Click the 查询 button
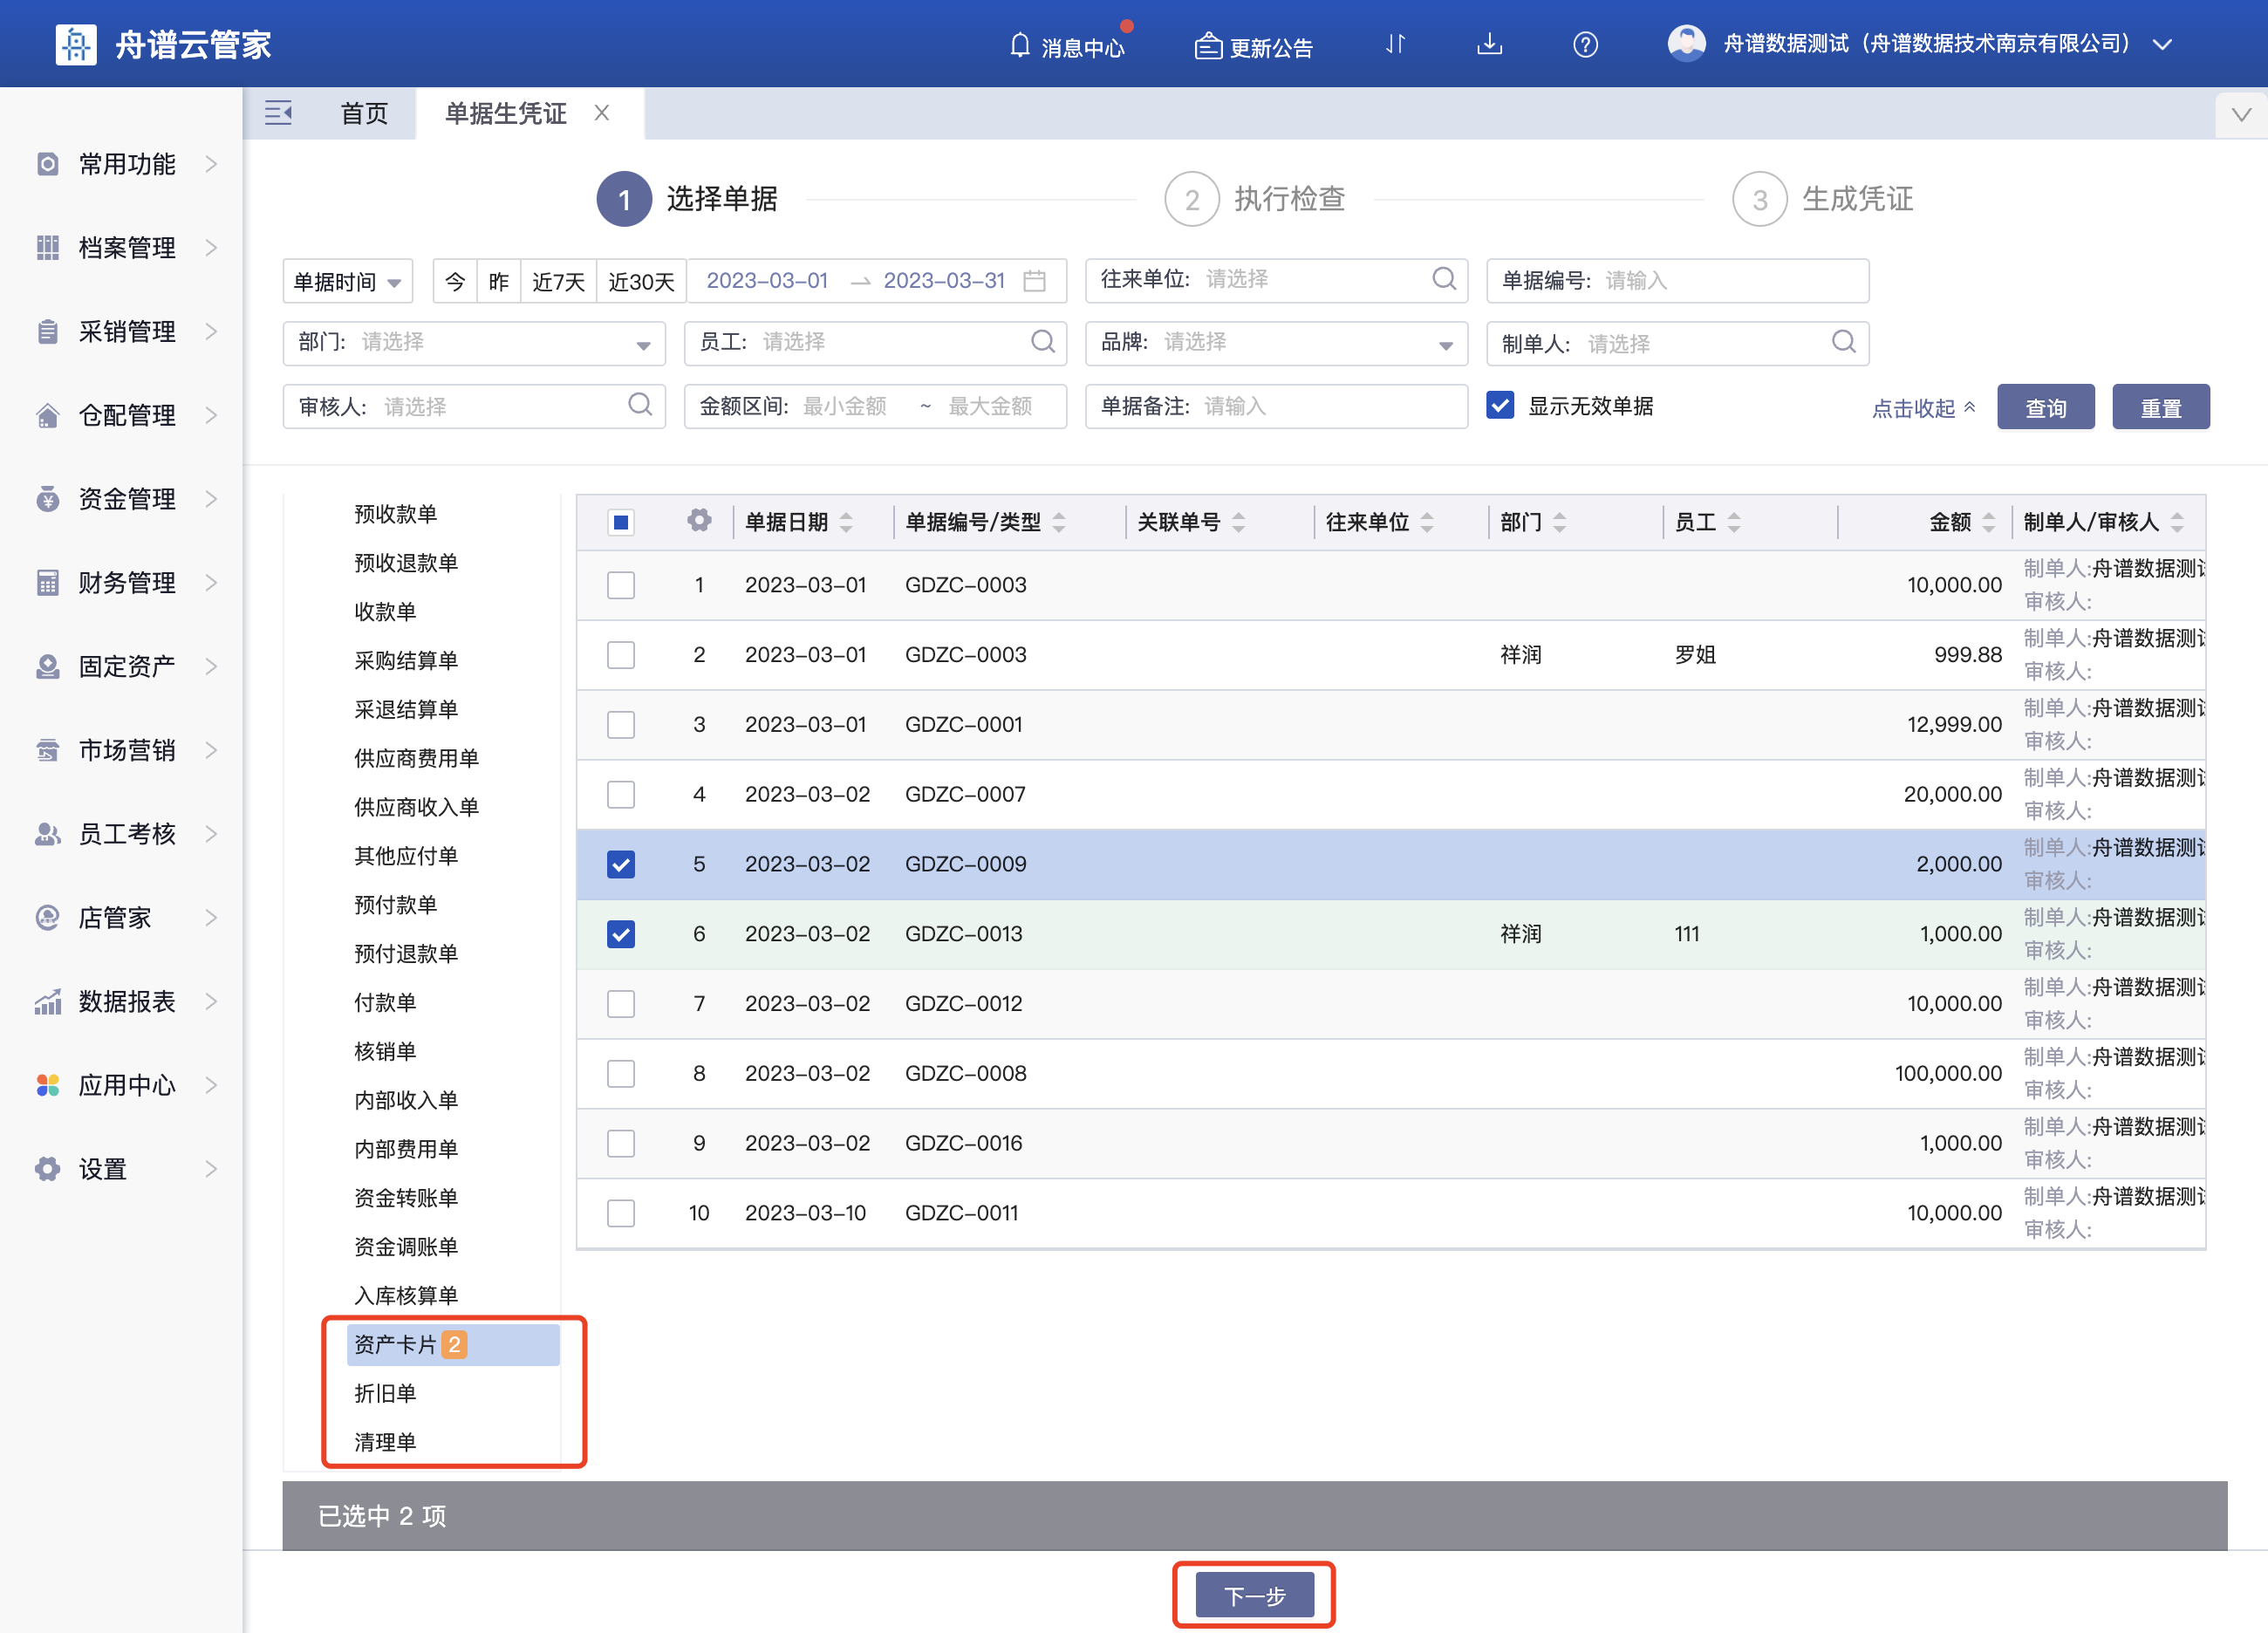 (x=2045, y=408)
